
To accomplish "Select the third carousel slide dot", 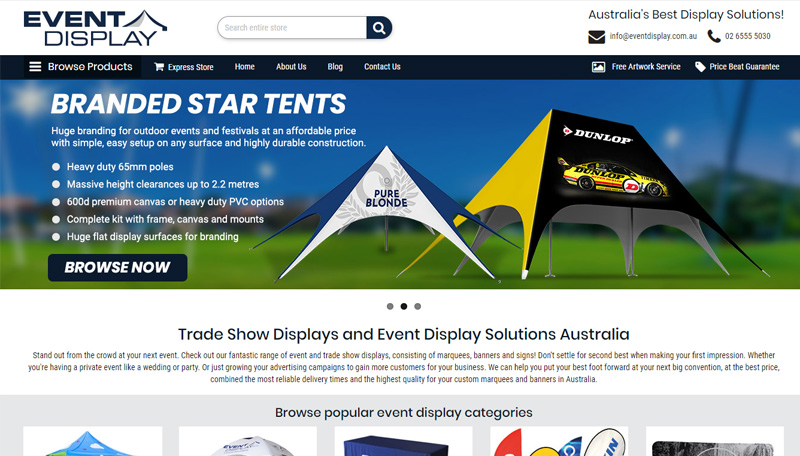I will (x=418, y=306).
